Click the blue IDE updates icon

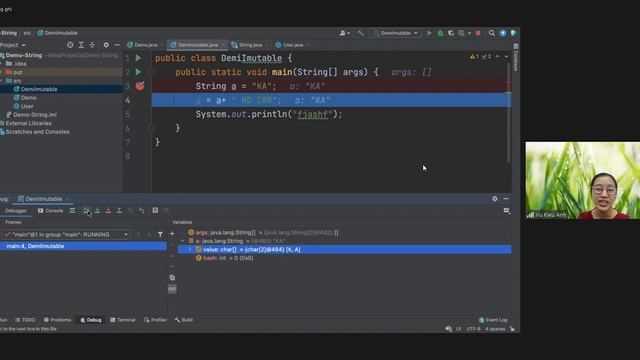pos(503,33)
